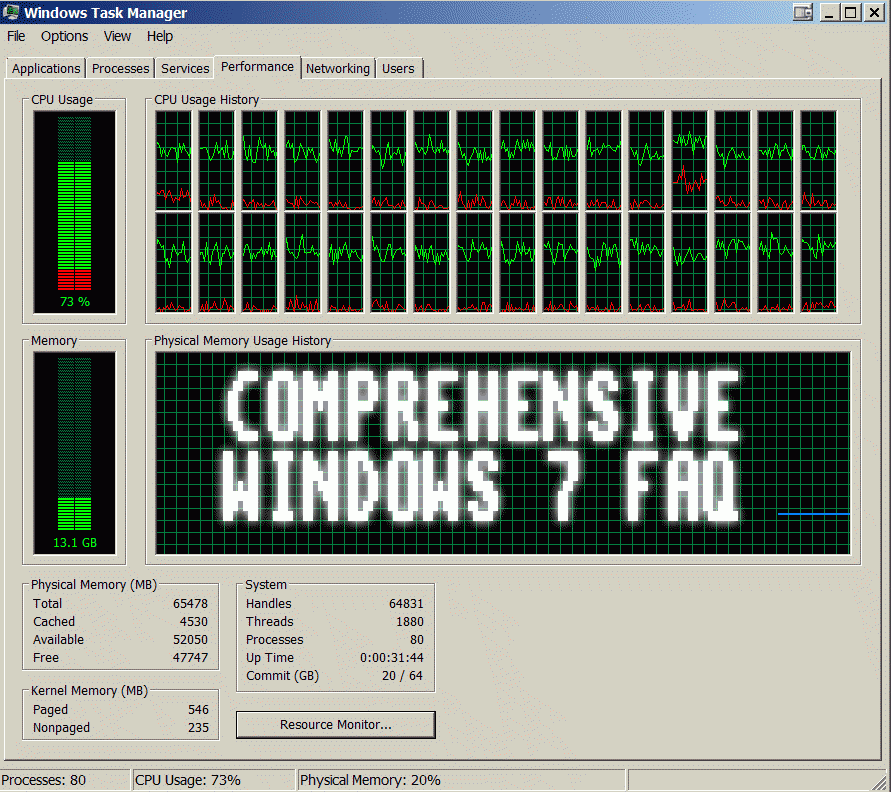Select the Performance tab
Viewport: 891px width, 792px height.
point(257,67)
